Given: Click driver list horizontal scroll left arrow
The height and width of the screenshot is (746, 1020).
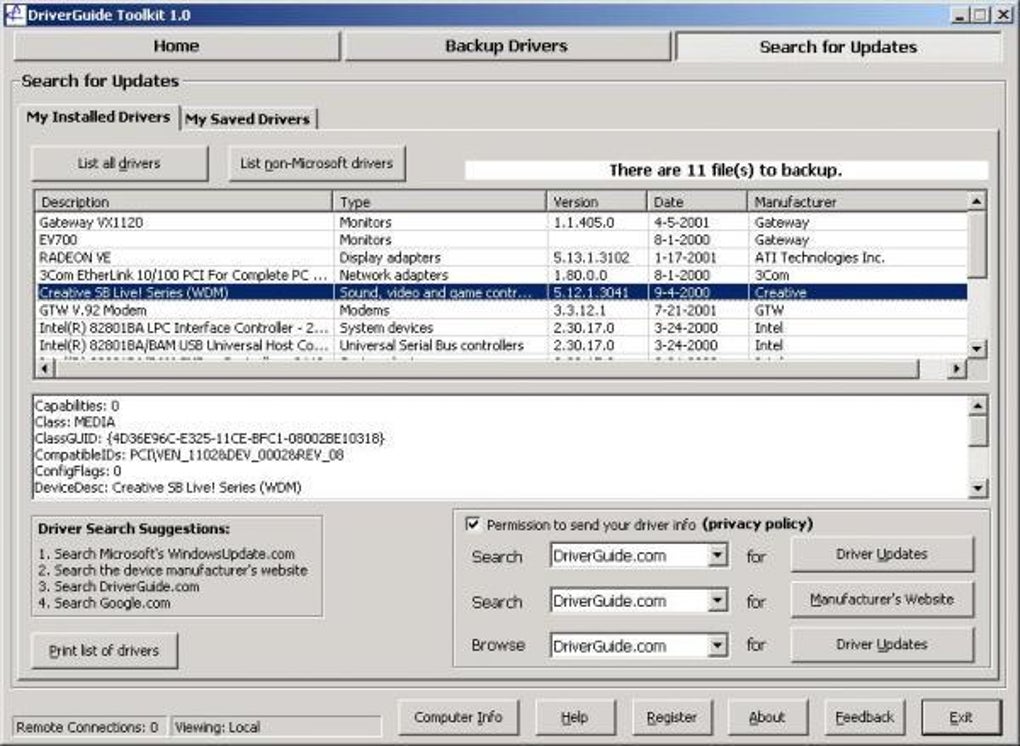Looking at the screenshot, I should click(x=45, y=369).
